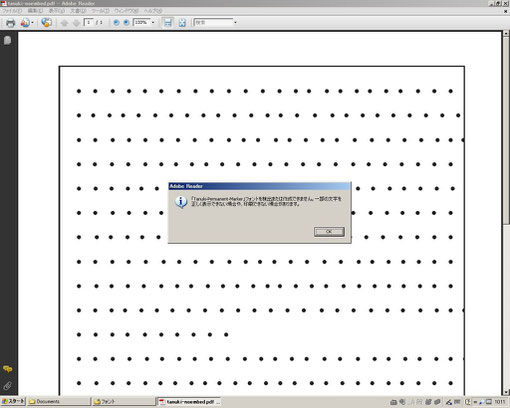Open the Attachments paperclip icon in sidebar
Viewport: 510px width, 408px height.
[7, 386]
